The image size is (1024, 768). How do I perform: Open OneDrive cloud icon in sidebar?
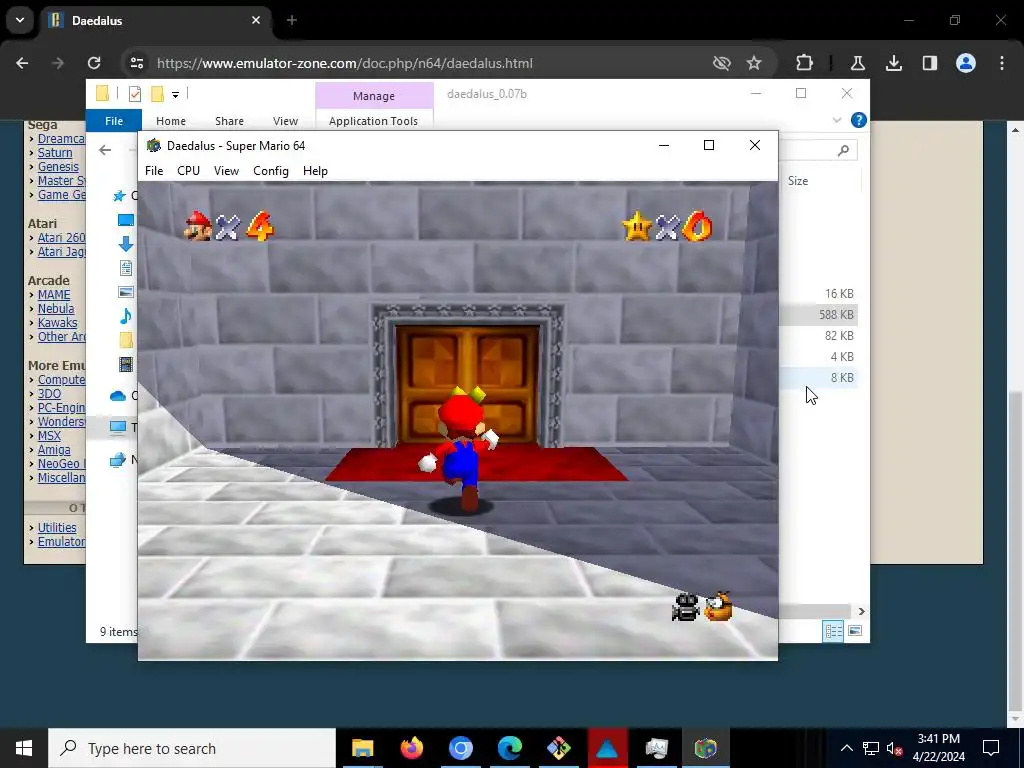118,396
